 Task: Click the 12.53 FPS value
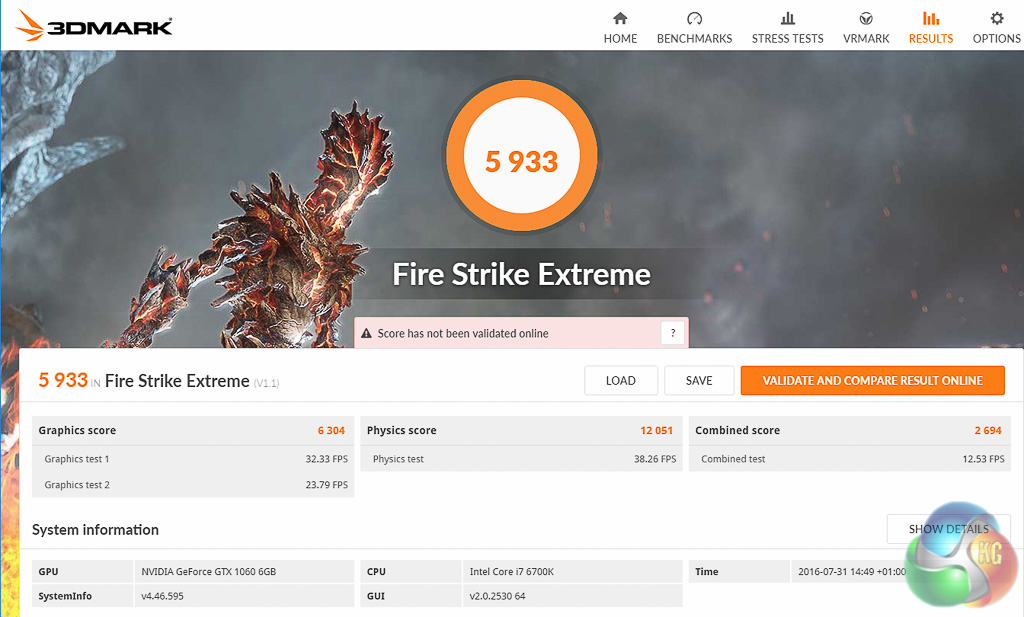[984, 459]
